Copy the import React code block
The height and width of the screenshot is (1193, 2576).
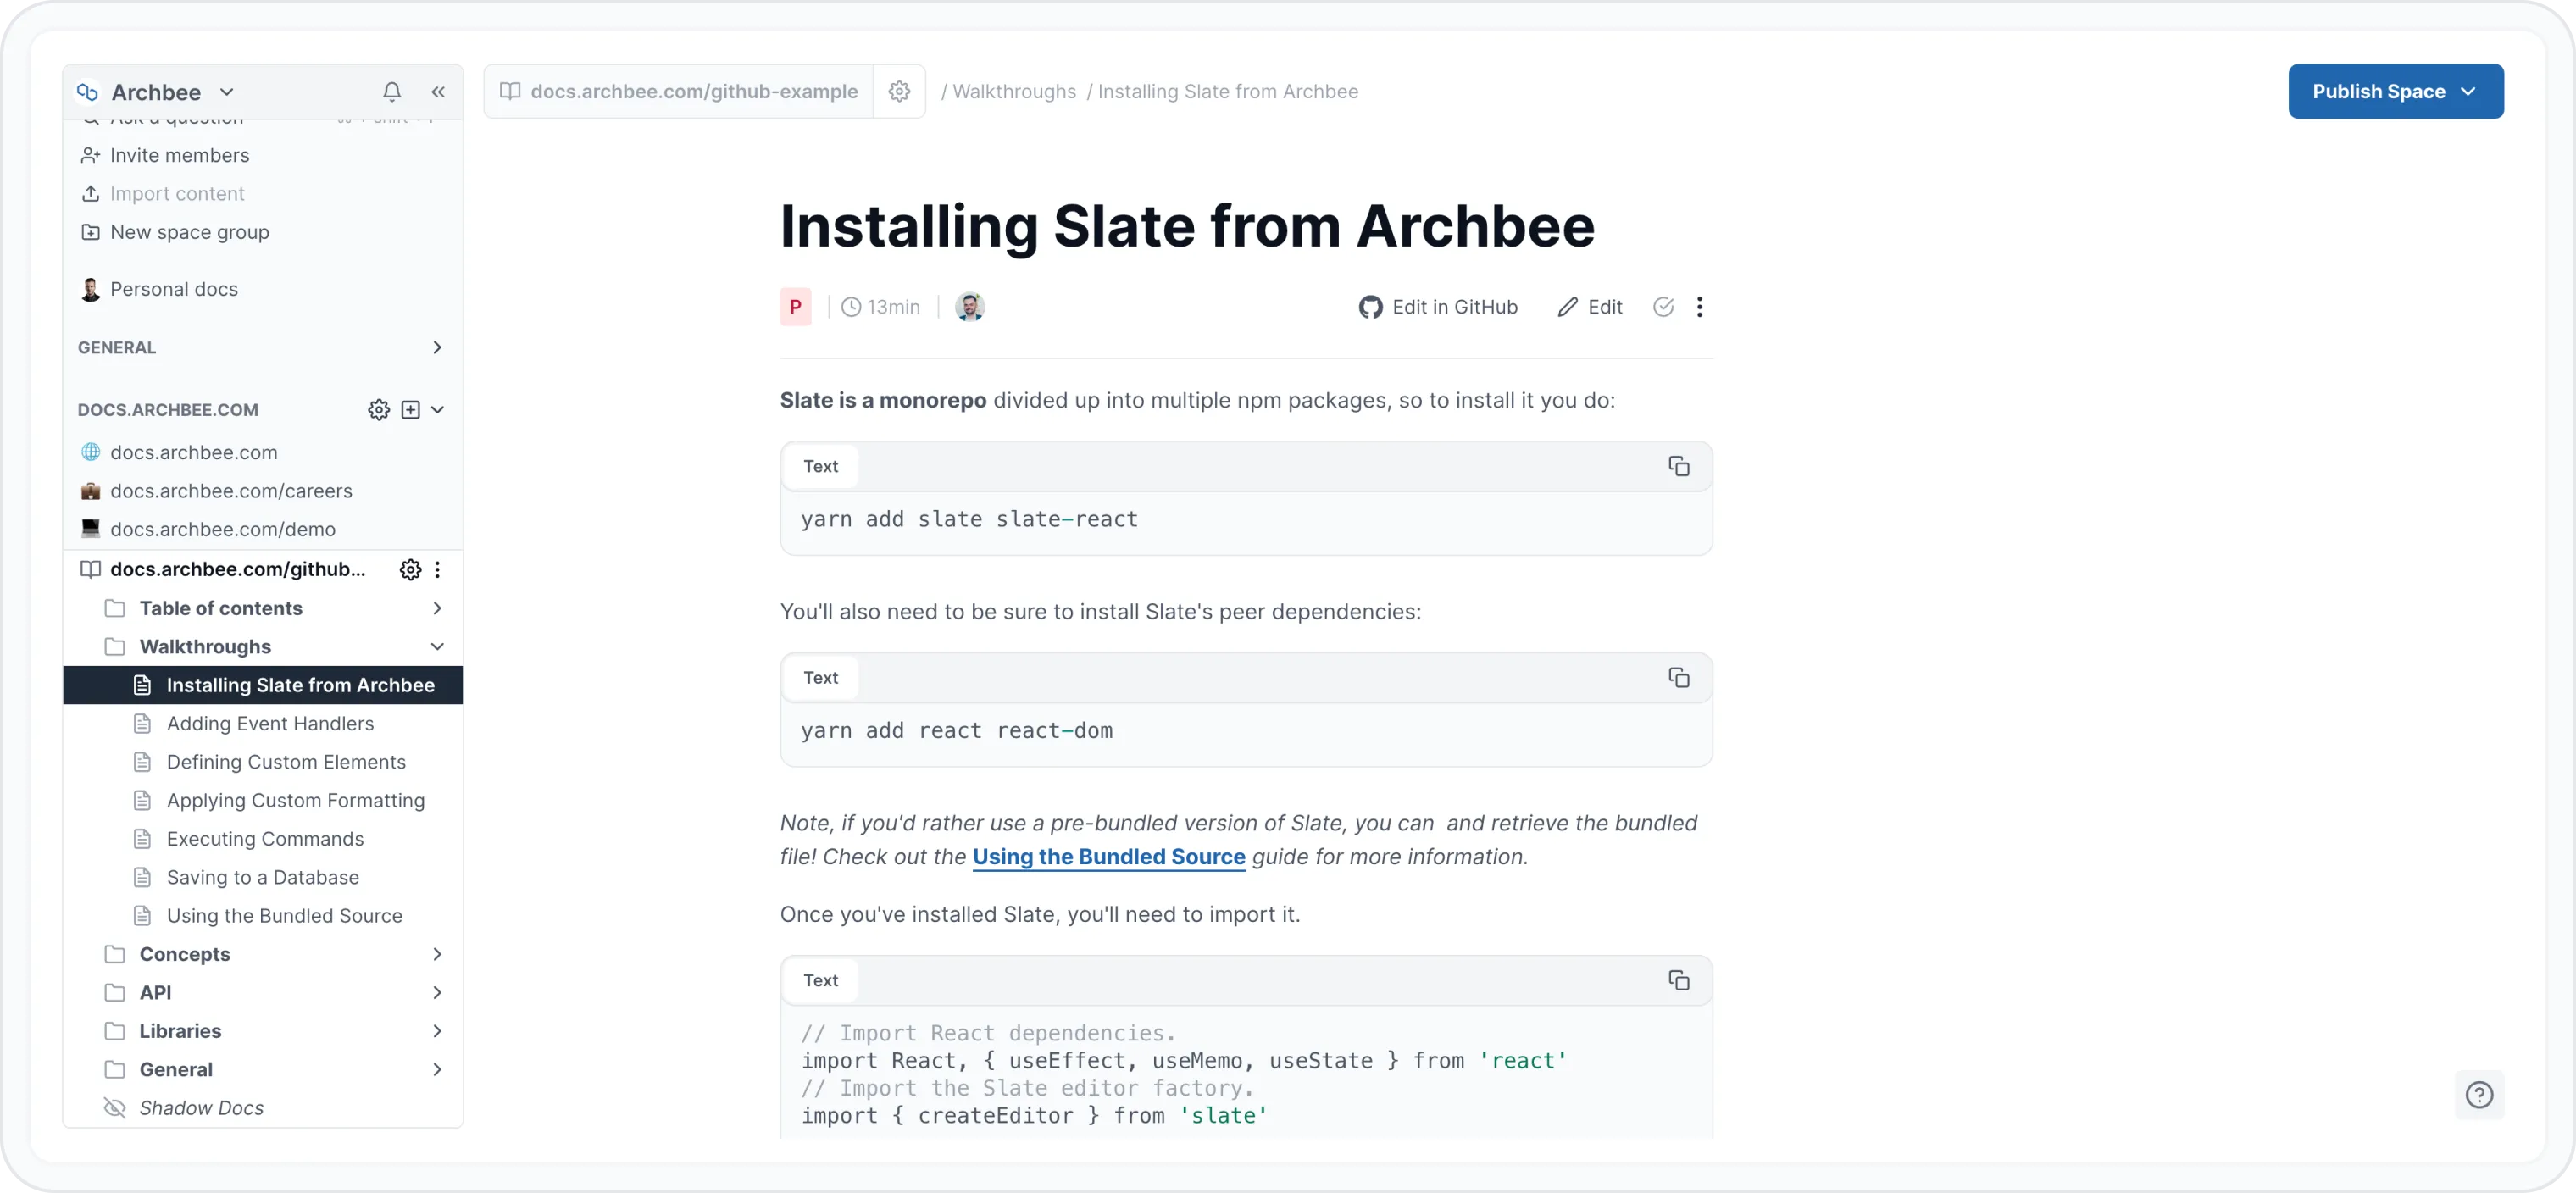(1678, 980)
